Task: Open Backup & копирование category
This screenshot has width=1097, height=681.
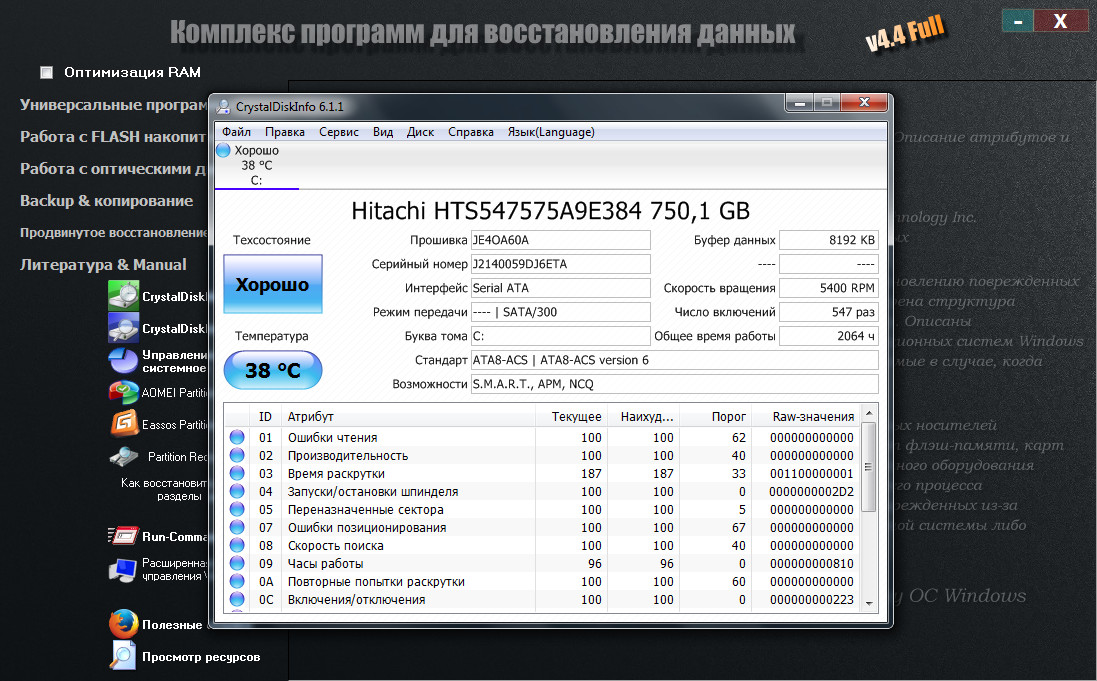Action: pyautogui.click(x=106, y=201)
